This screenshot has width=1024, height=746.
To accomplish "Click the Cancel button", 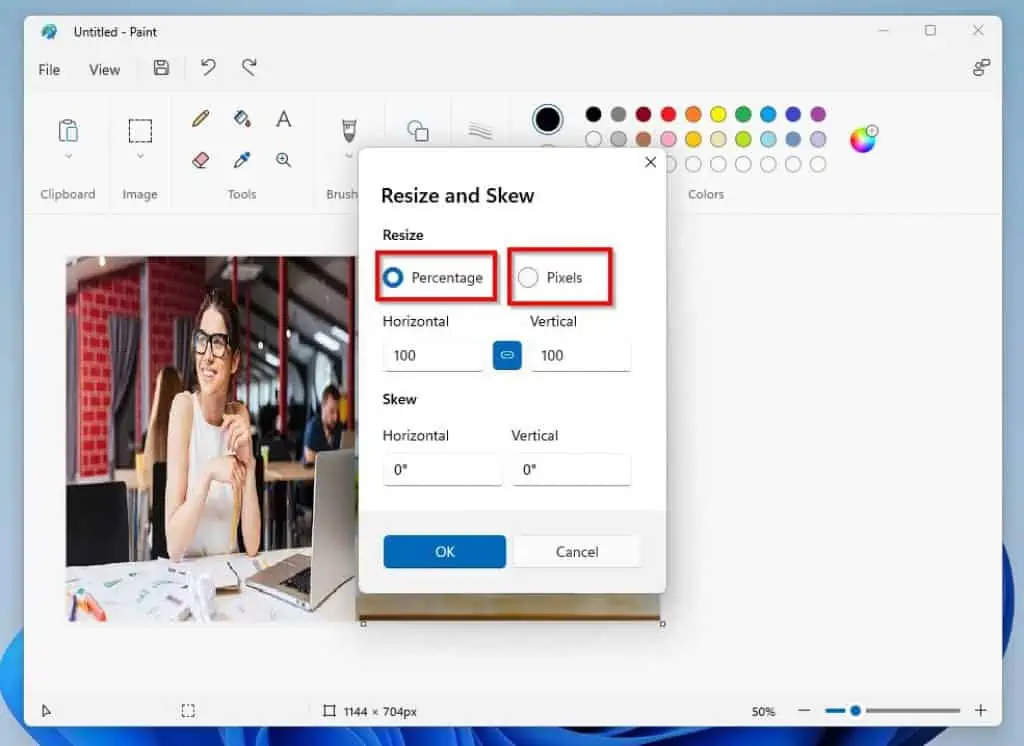I will (576, 551).
